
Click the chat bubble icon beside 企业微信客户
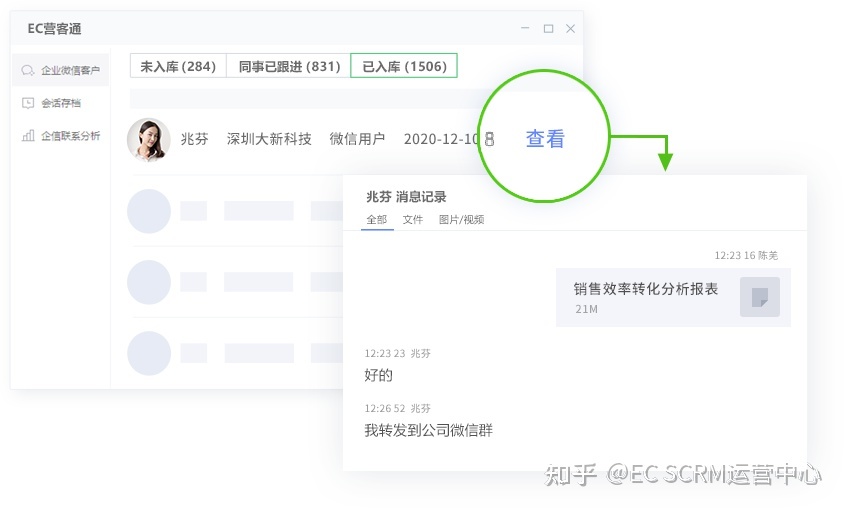(x=27, y=70)
